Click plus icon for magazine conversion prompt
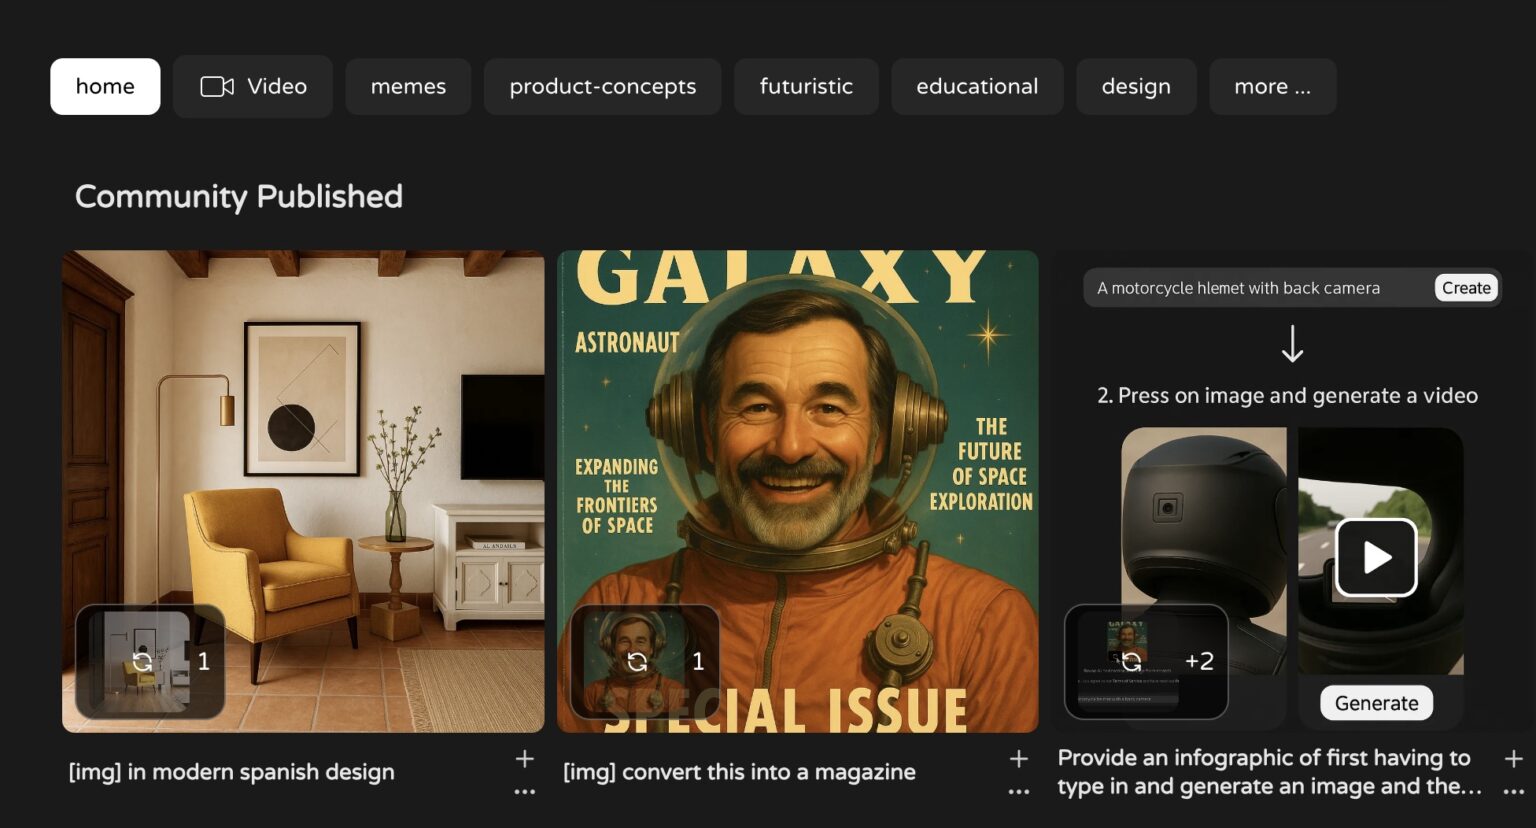The image size is (1536, 828). coord(1018,759)
